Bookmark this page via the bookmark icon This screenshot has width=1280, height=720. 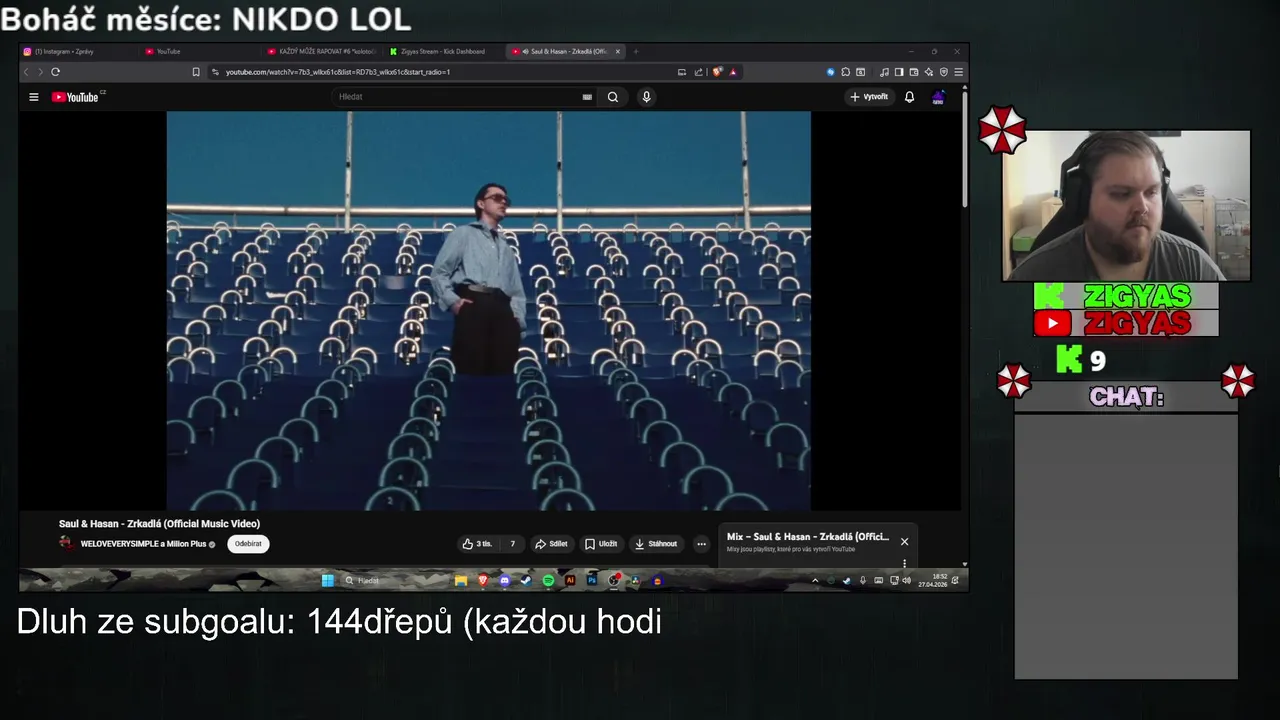coord(196,72)
